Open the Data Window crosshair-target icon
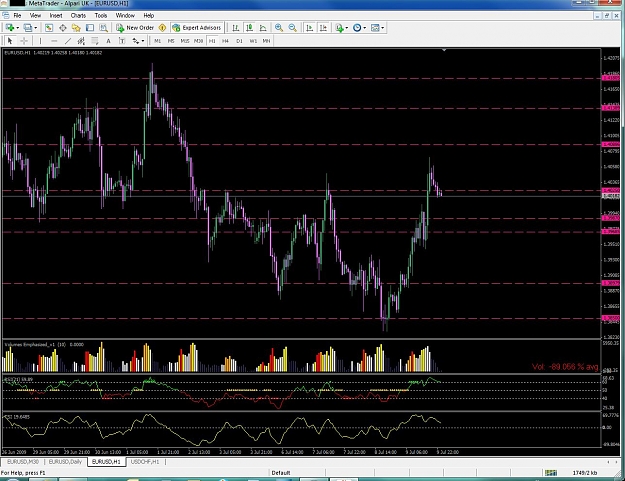This screenshot has height=481, width=625. click(63, 28)
